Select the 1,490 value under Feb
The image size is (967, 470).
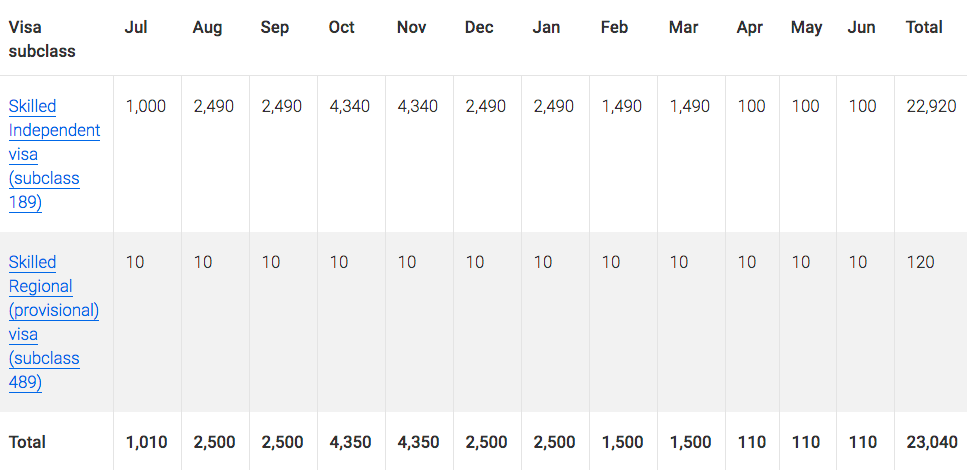pyautogui.click(x=622, y=106)
